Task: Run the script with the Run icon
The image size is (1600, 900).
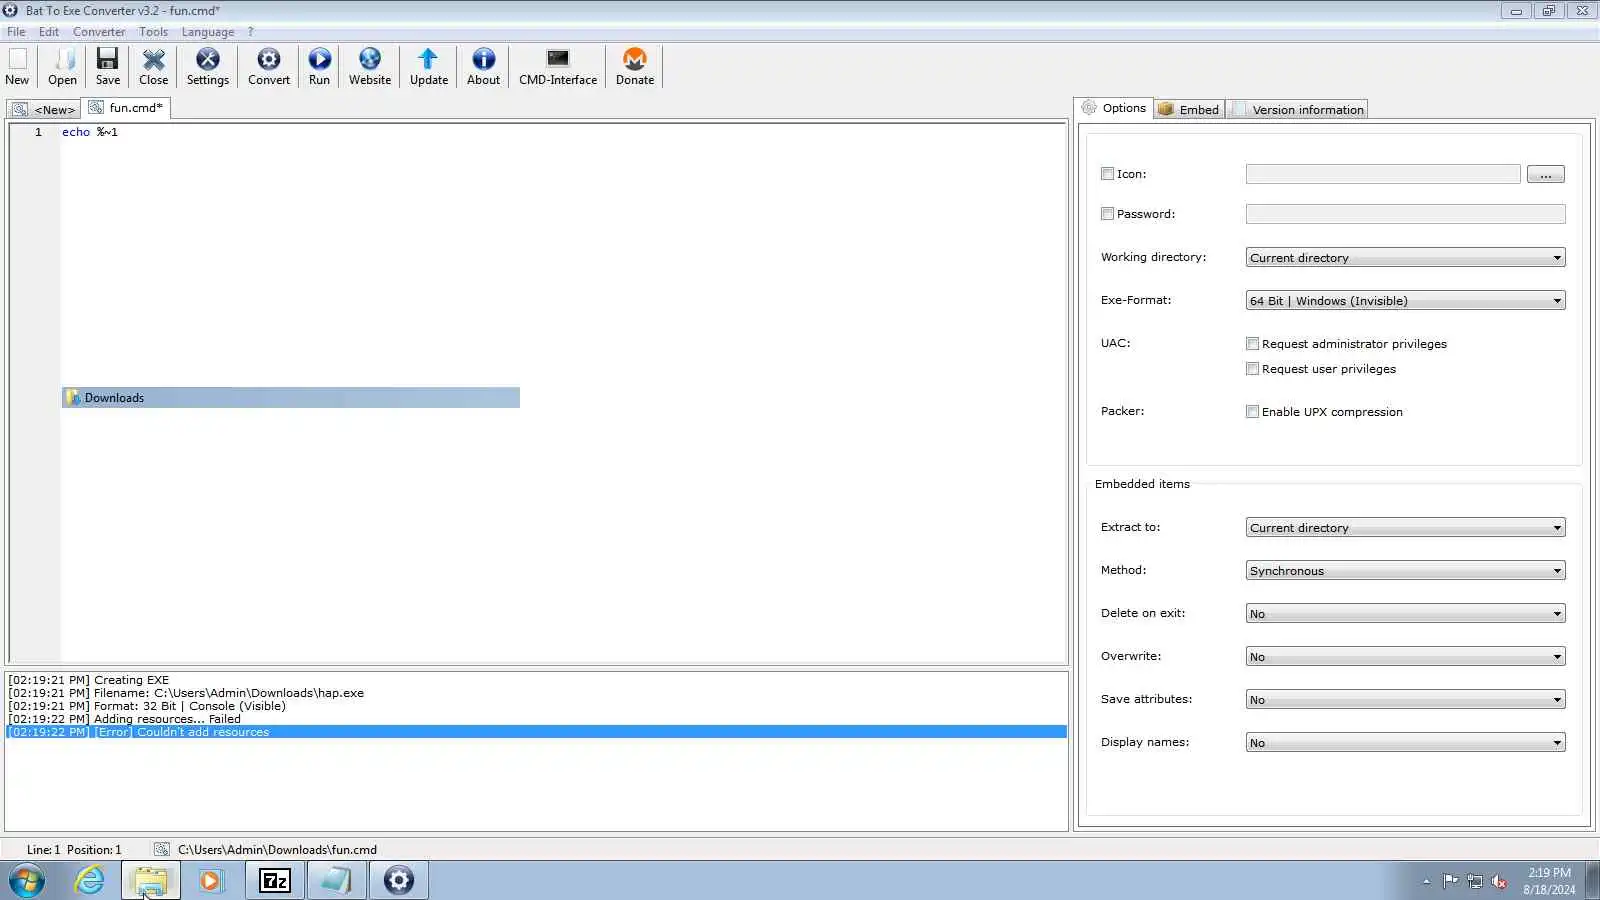Action: [319, 67]
